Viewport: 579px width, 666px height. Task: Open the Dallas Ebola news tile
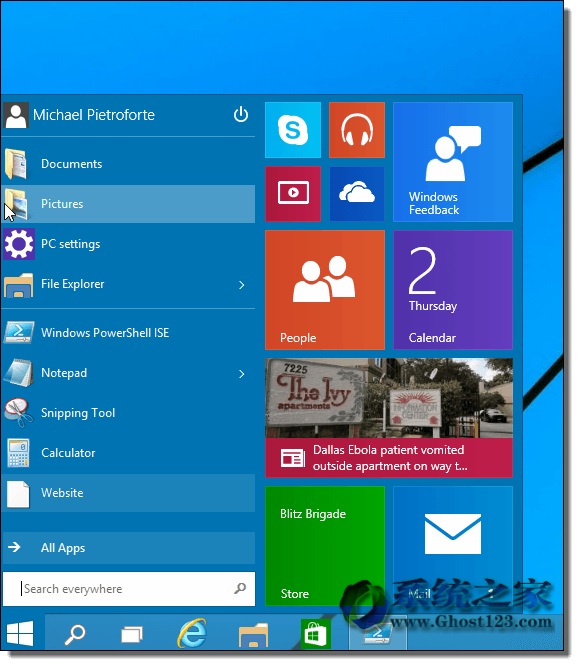(389, 418)
